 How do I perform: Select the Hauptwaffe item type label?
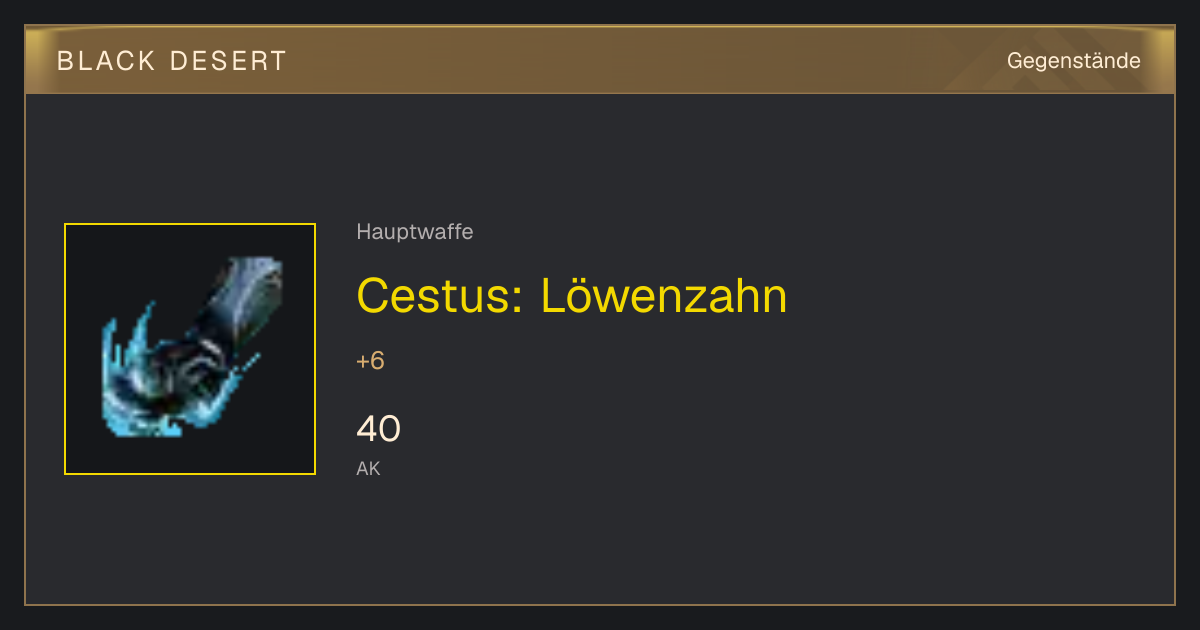(415, 232)
